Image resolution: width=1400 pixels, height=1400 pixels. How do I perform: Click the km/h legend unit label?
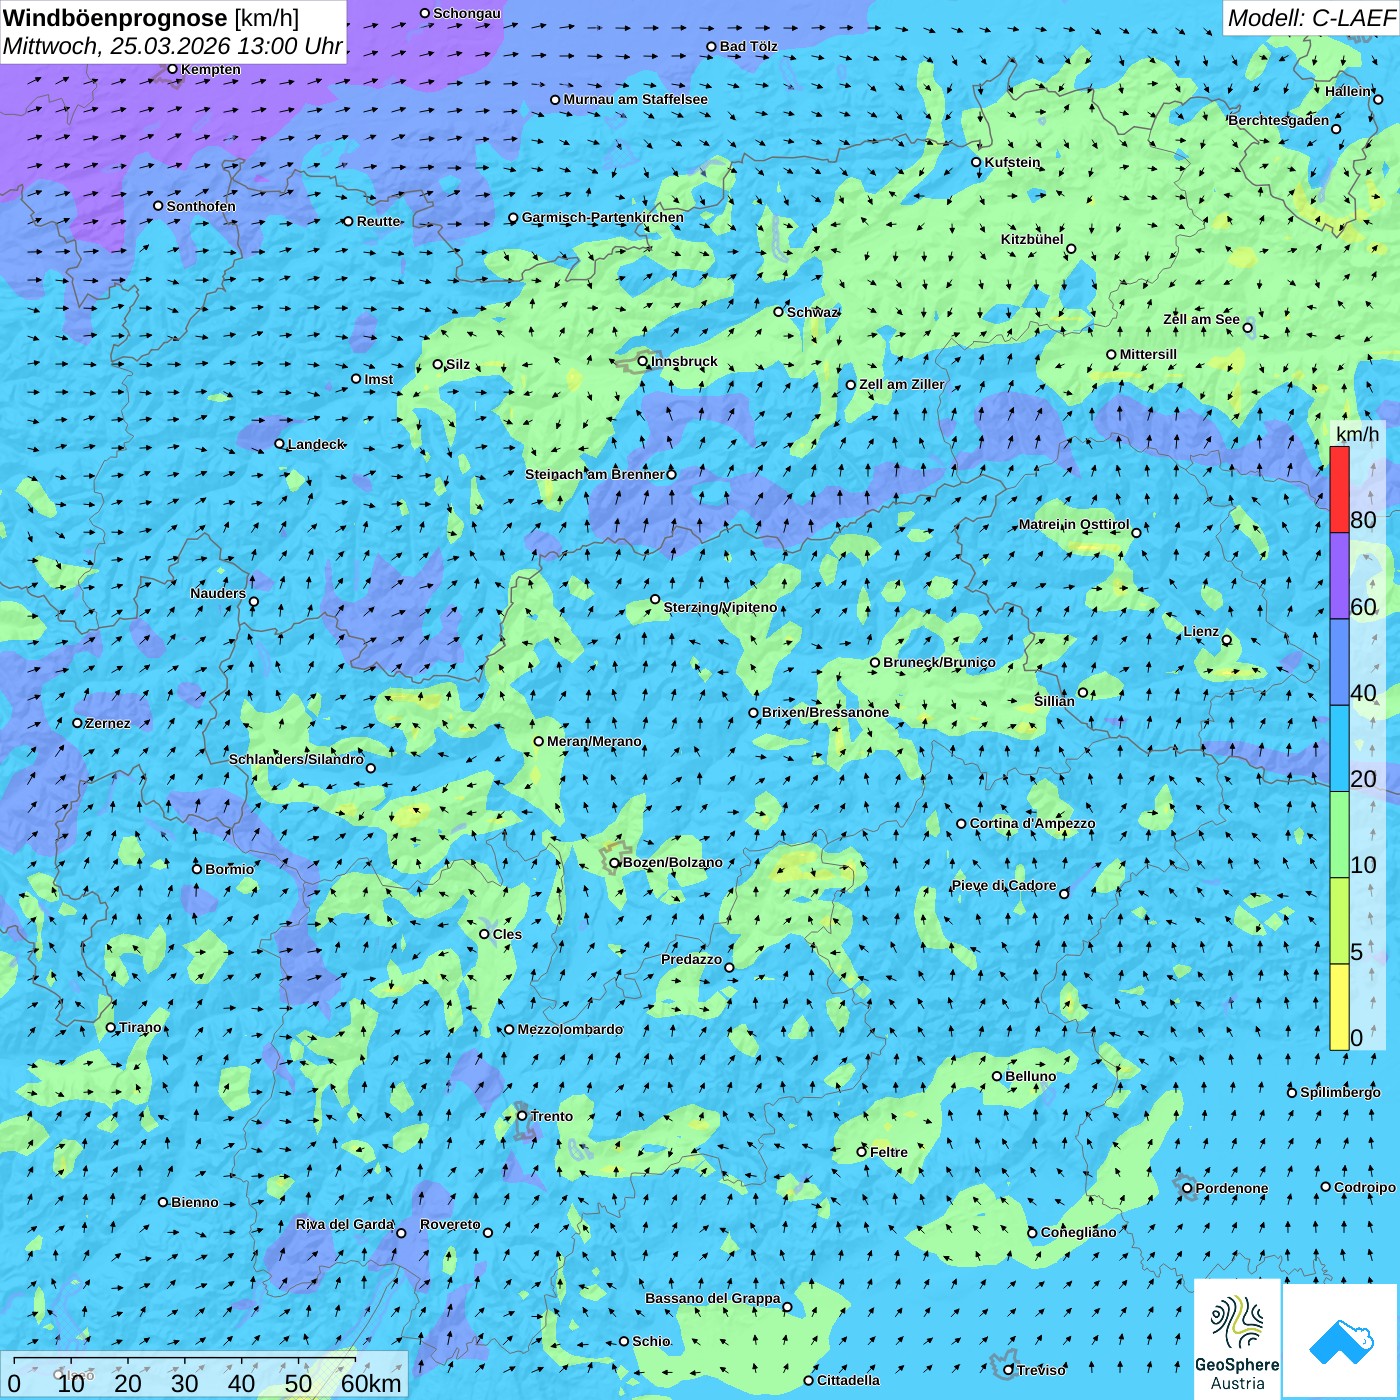pyautogui.click(x=1357, y=434)
